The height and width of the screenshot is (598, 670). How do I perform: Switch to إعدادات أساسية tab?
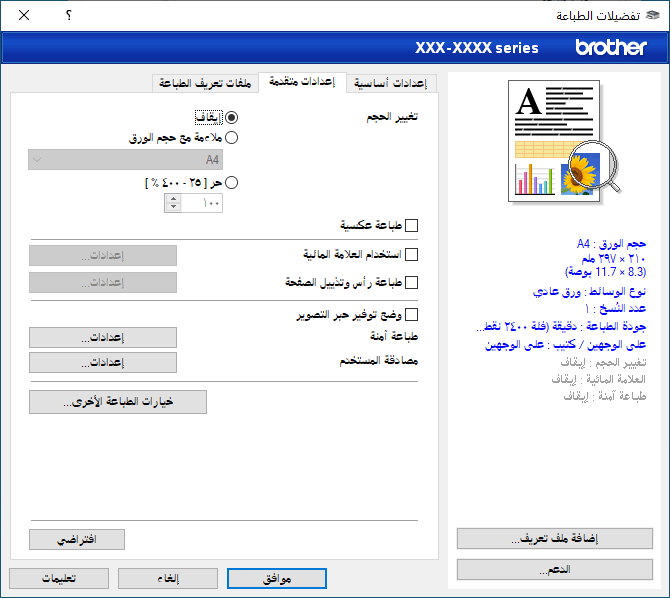(390, 83)
